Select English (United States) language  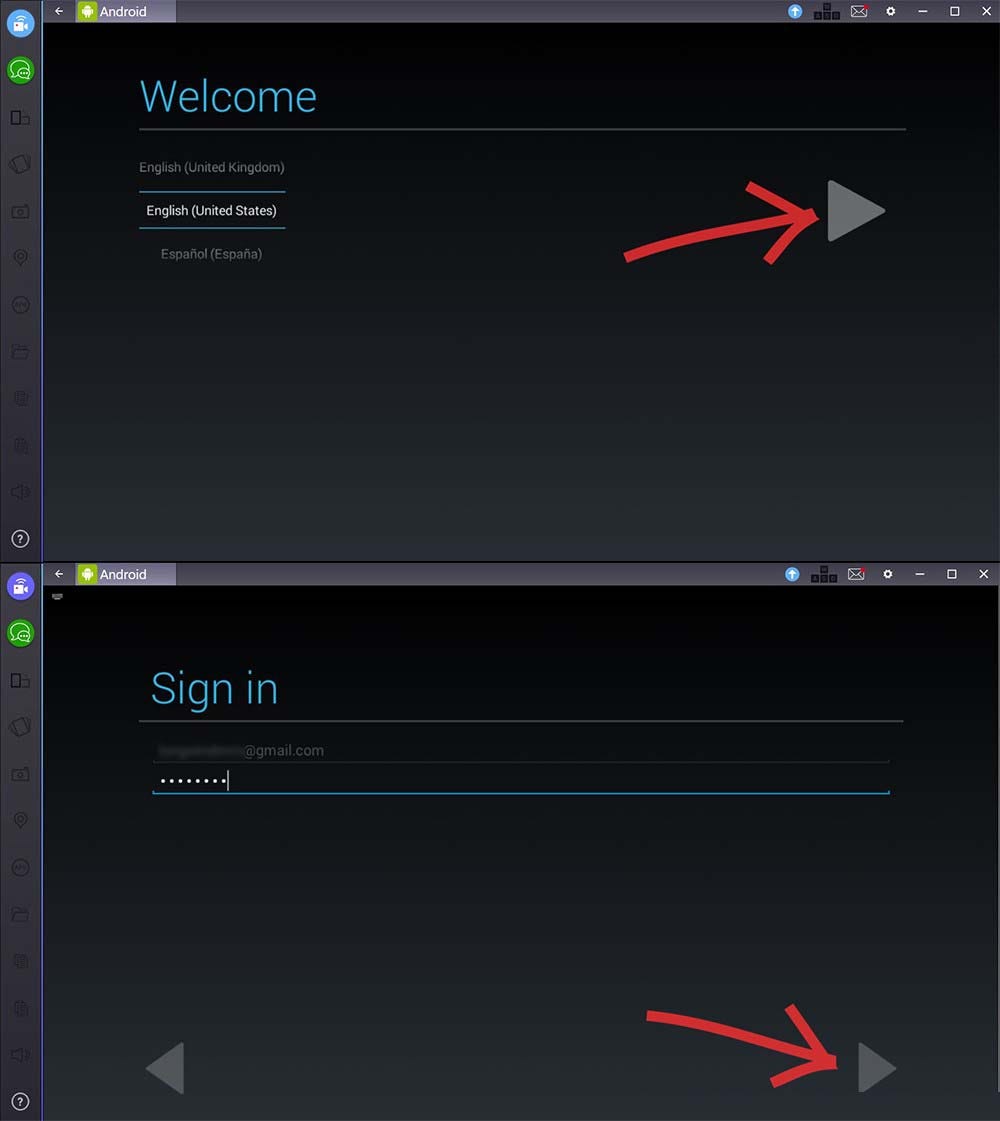coord(212,210)
